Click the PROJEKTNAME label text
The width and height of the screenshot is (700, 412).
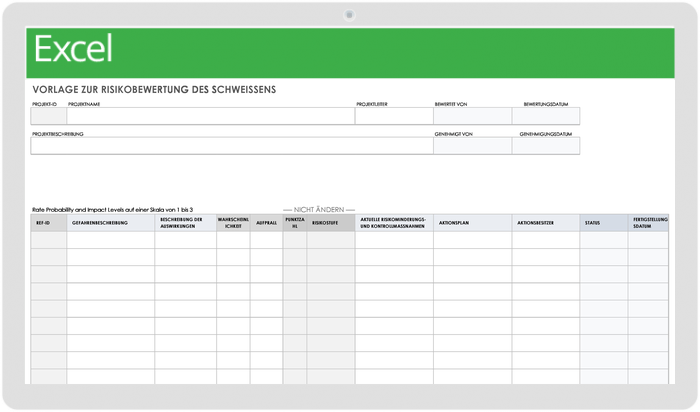[84, 104]
